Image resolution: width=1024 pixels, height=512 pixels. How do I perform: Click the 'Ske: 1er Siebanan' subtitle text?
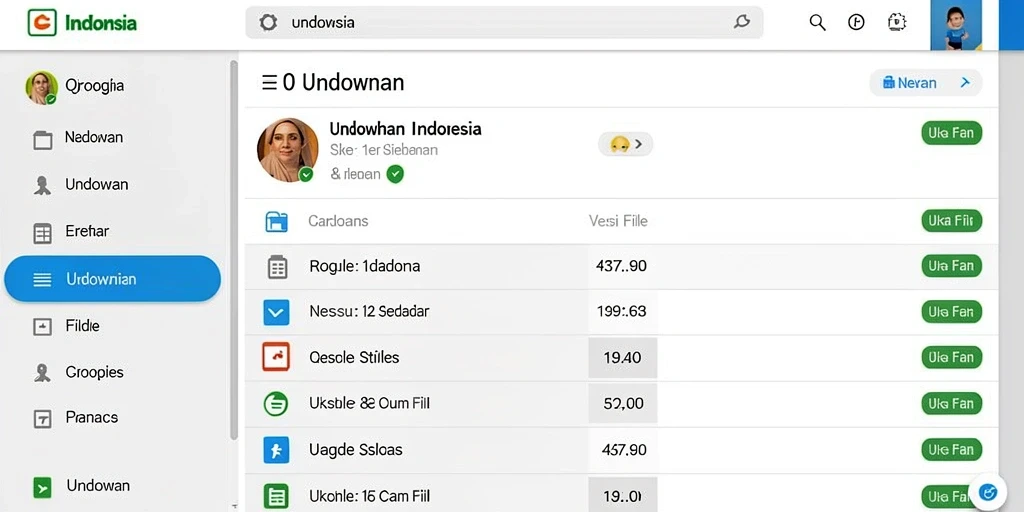pos(384,150)
